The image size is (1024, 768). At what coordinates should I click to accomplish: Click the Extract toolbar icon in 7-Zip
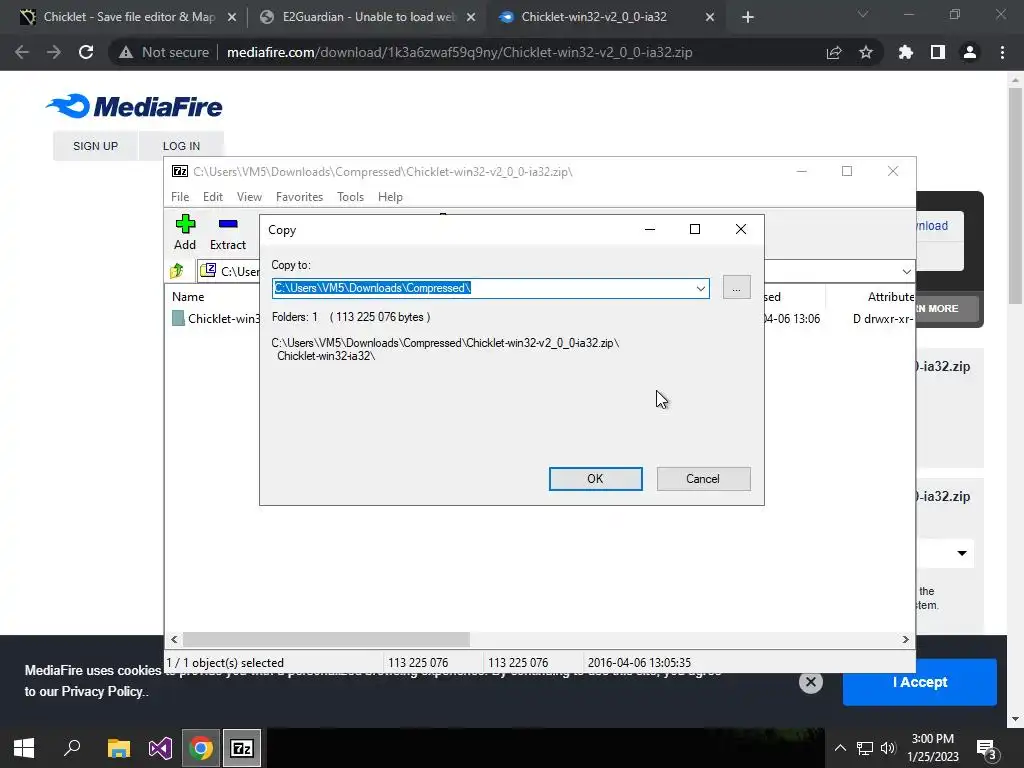227,232
